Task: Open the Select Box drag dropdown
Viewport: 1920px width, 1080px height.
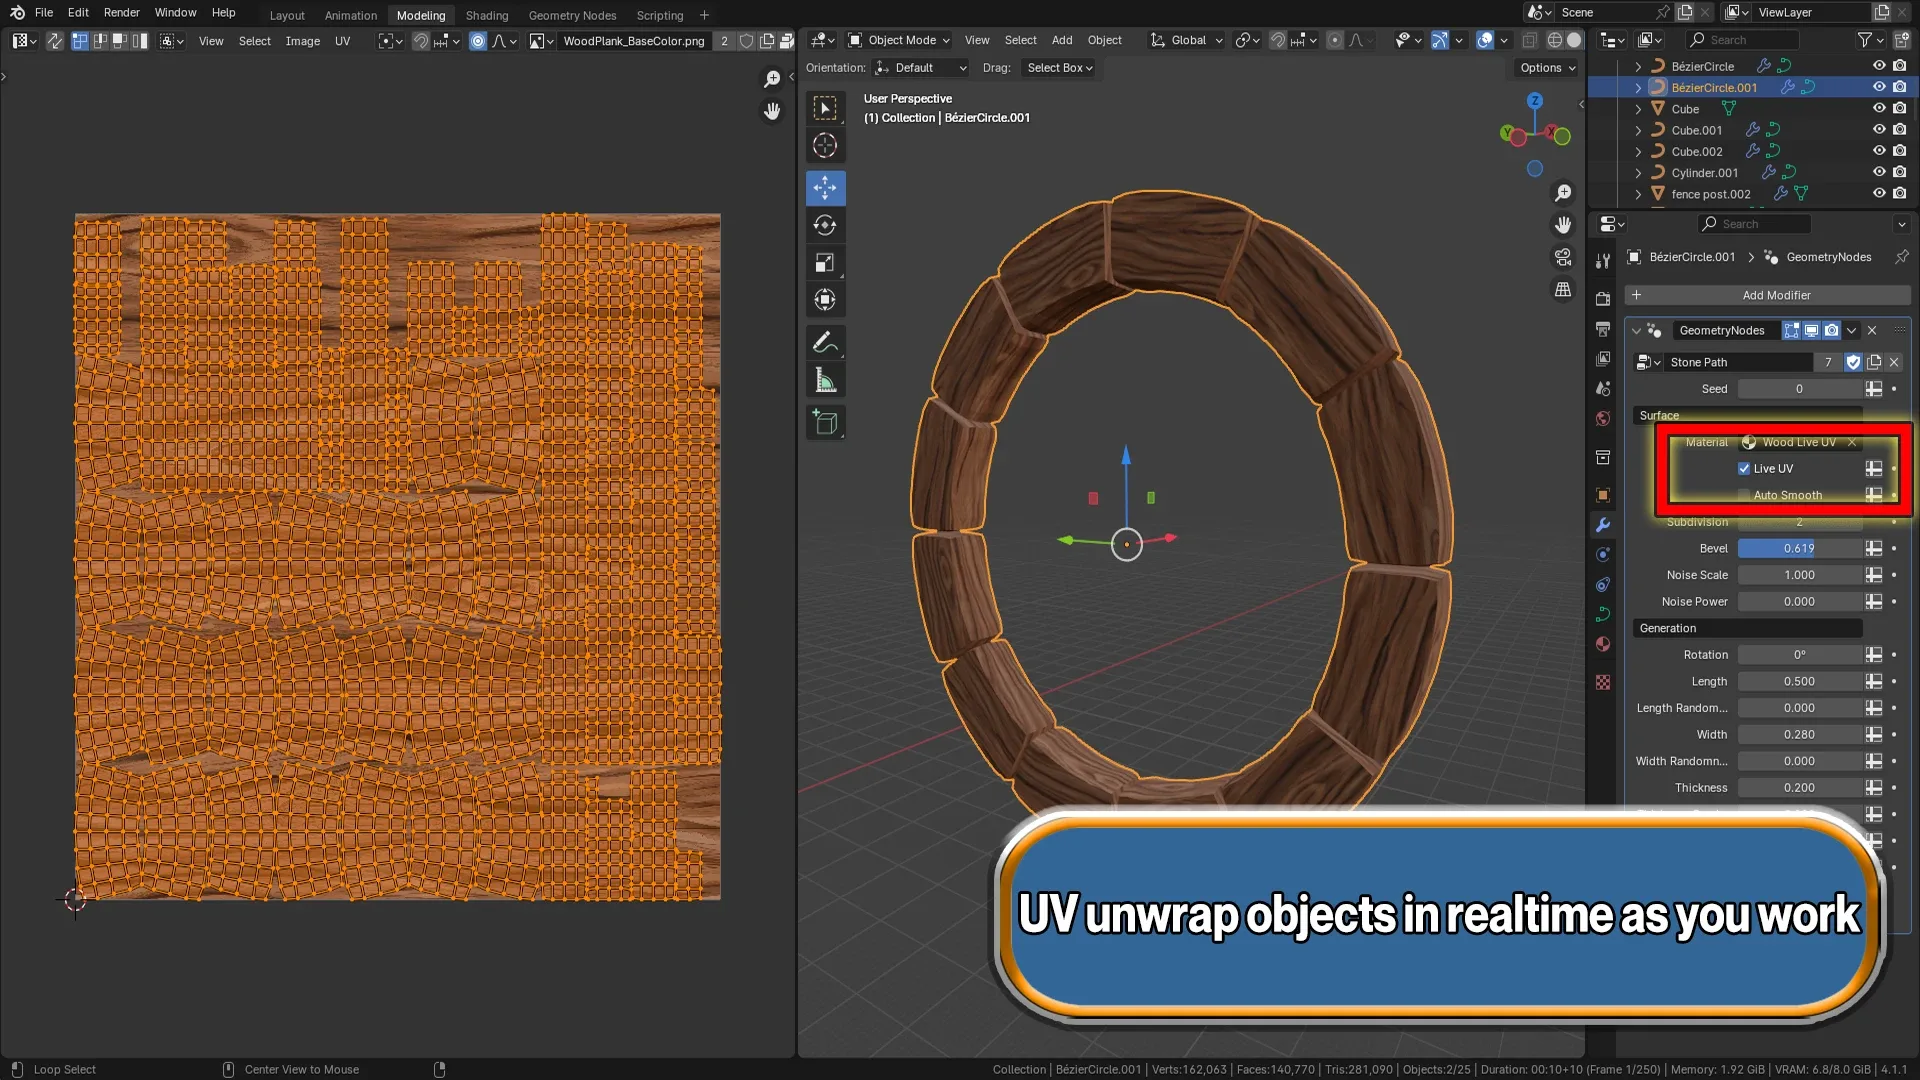Action: click(1059, 67)
